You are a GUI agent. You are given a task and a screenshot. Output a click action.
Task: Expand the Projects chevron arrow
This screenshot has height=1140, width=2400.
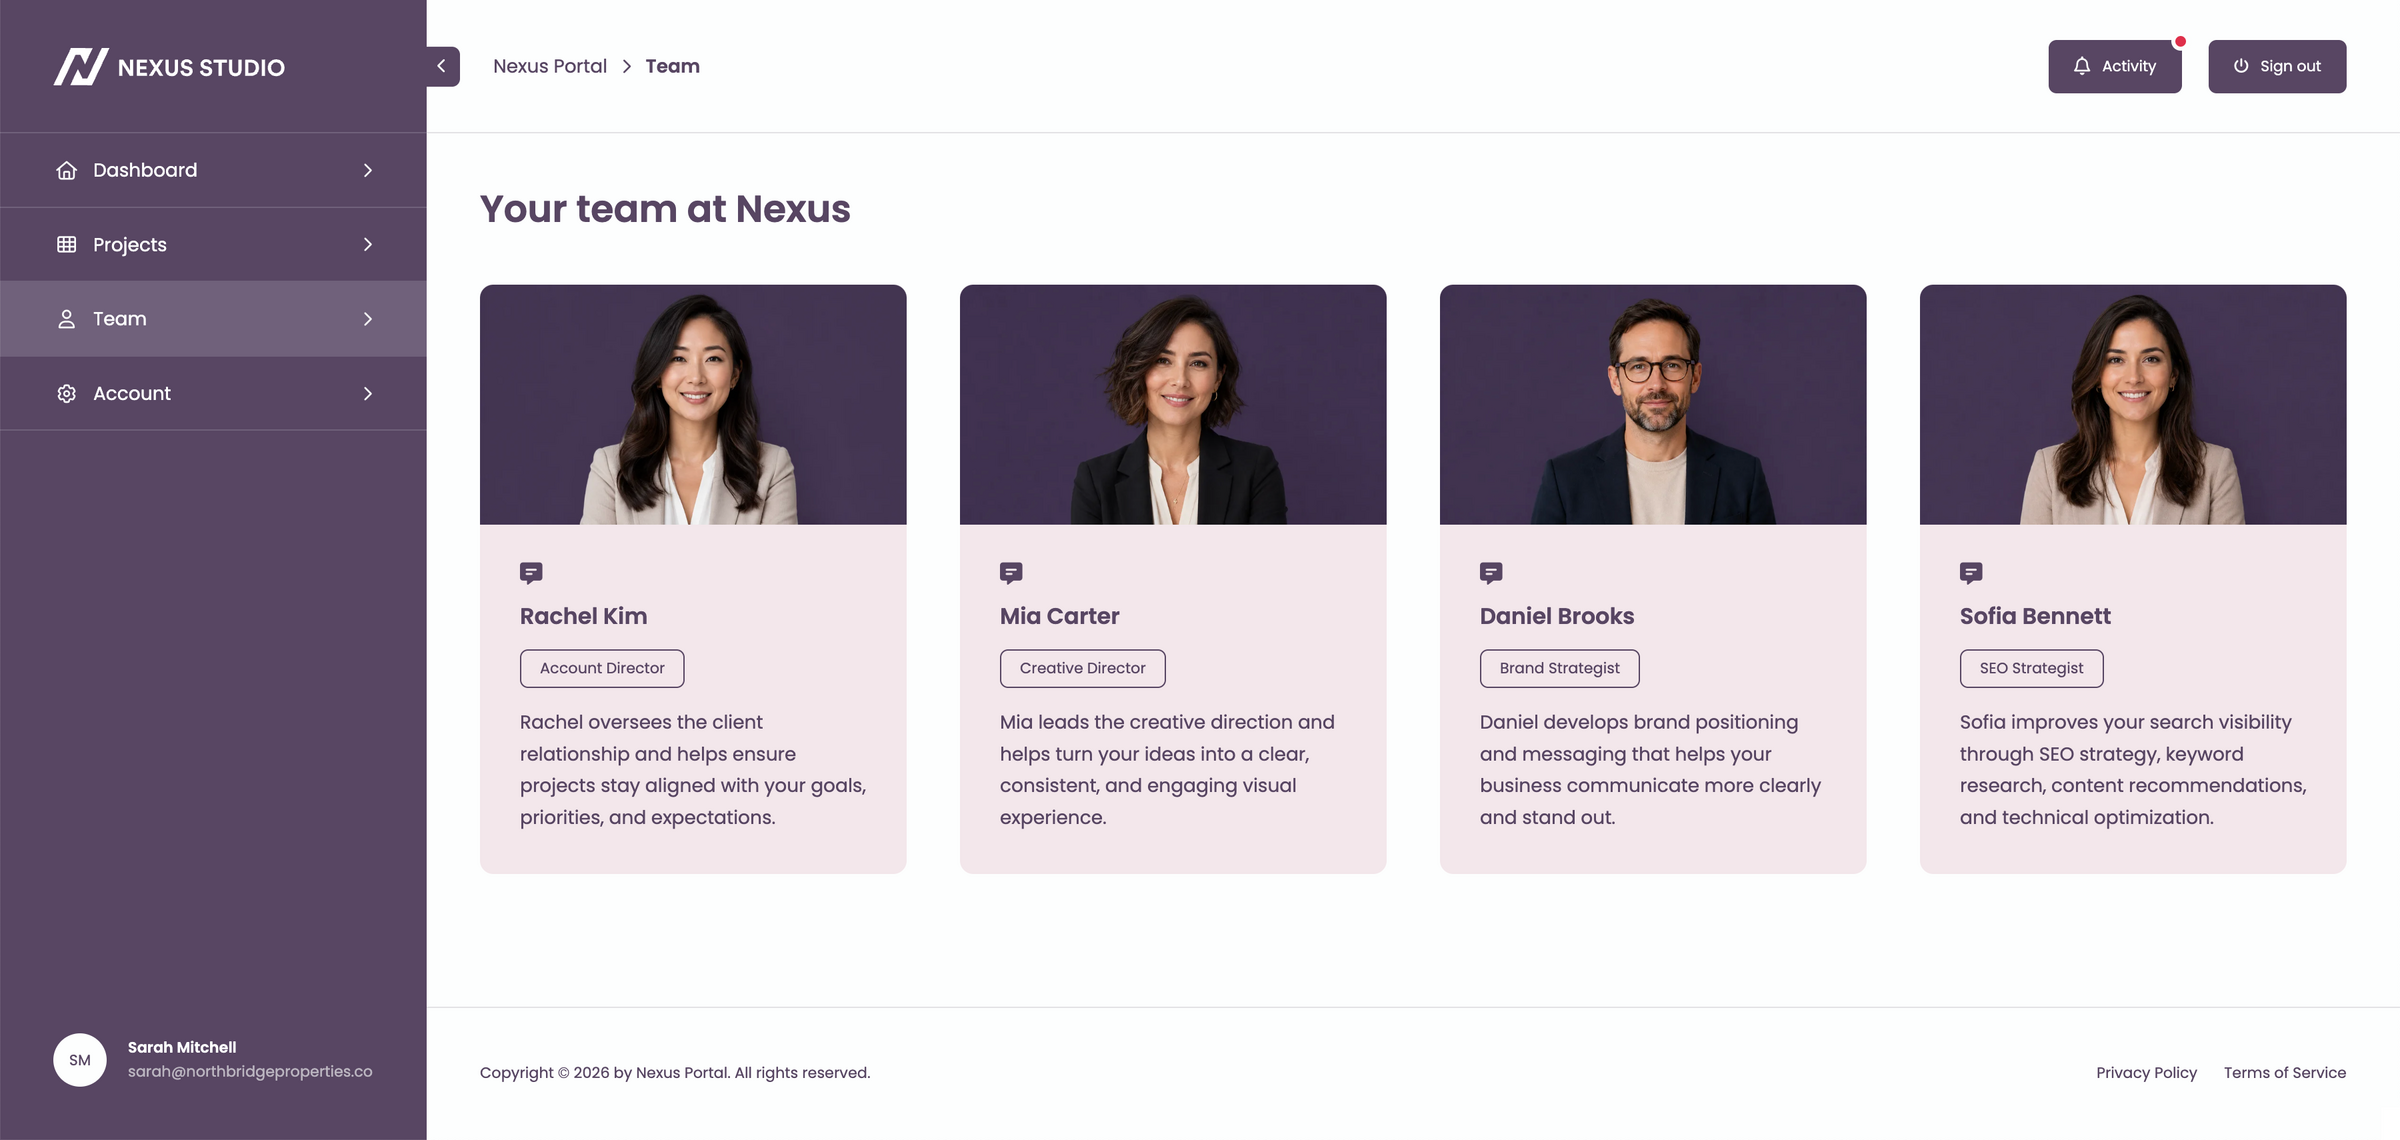pos(368,244)
